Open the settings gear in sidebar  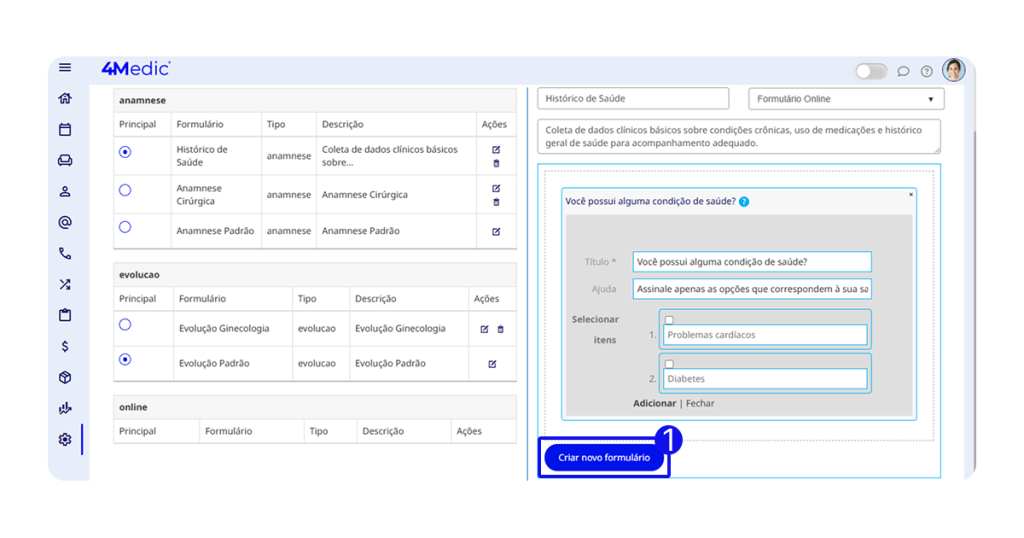[x=65, y=439]
